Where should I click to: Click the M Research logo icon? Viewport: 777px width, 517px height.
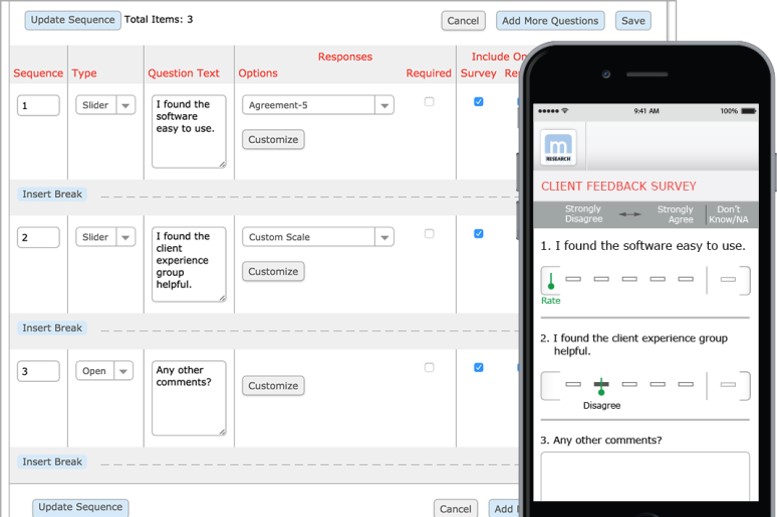558,148
